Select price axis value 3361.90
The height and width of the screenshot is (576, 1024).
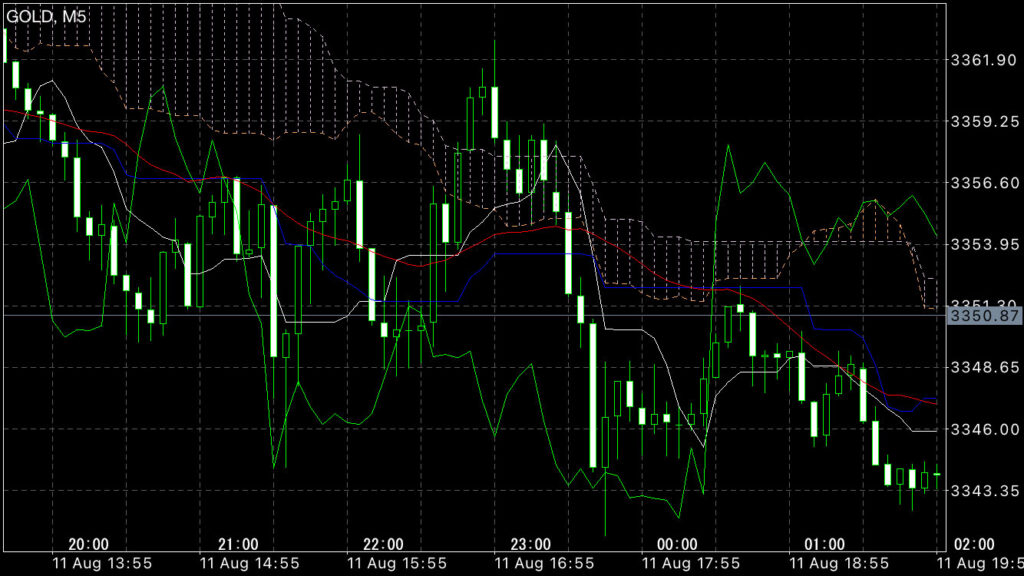[x=984, y=60]
